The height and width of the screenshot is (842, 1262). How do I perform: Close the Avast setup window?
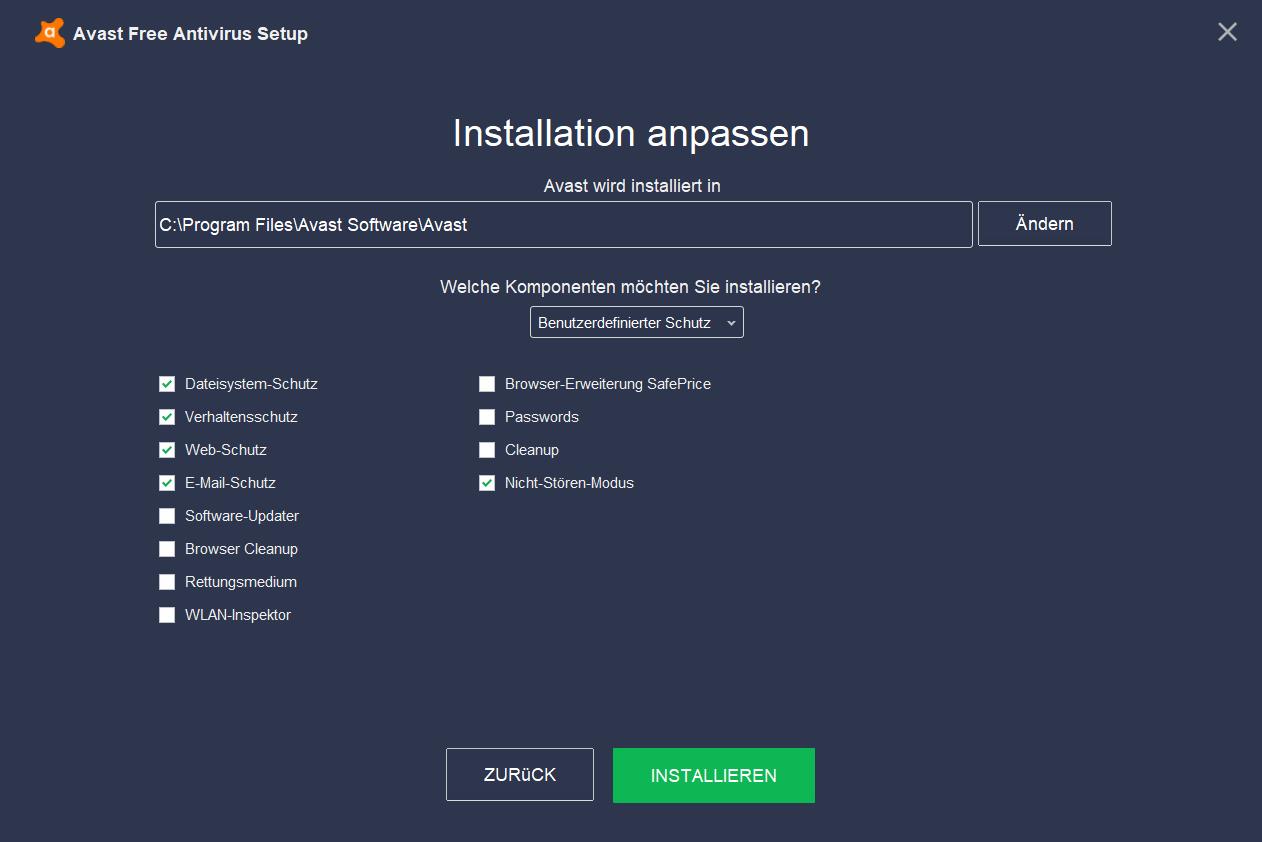tap(1227, 32)
